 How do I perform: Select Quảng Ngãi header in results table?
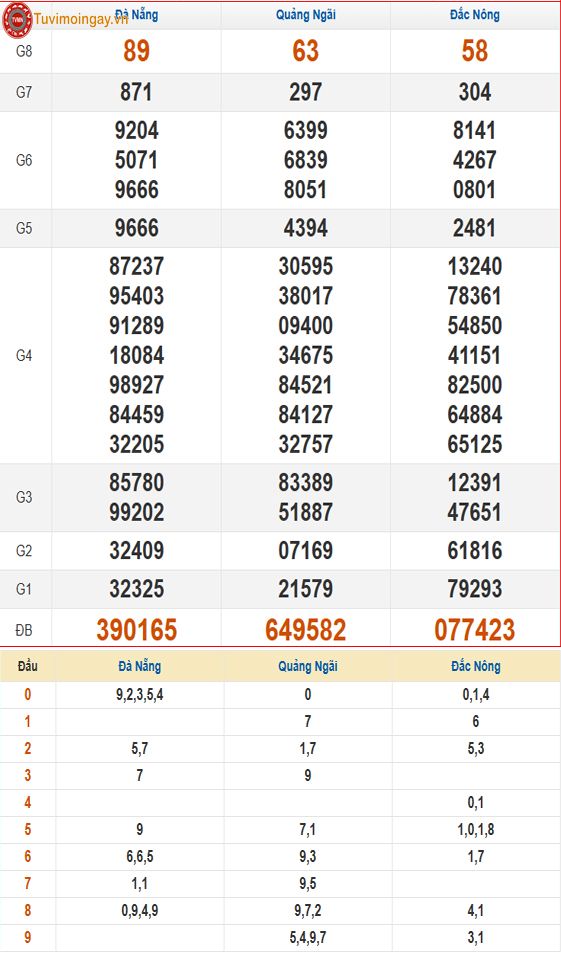pyautogui.click(x=306, y=15)
